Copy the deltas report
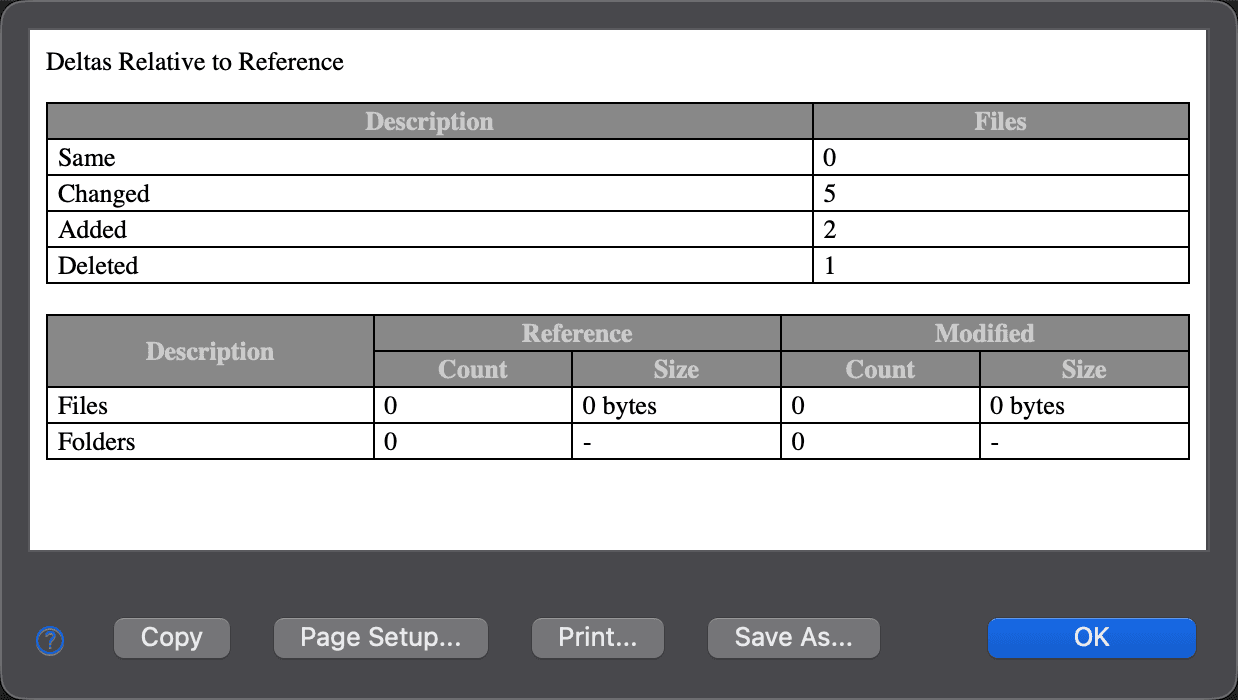The image size is (1238, 700). tap(172, 638)
